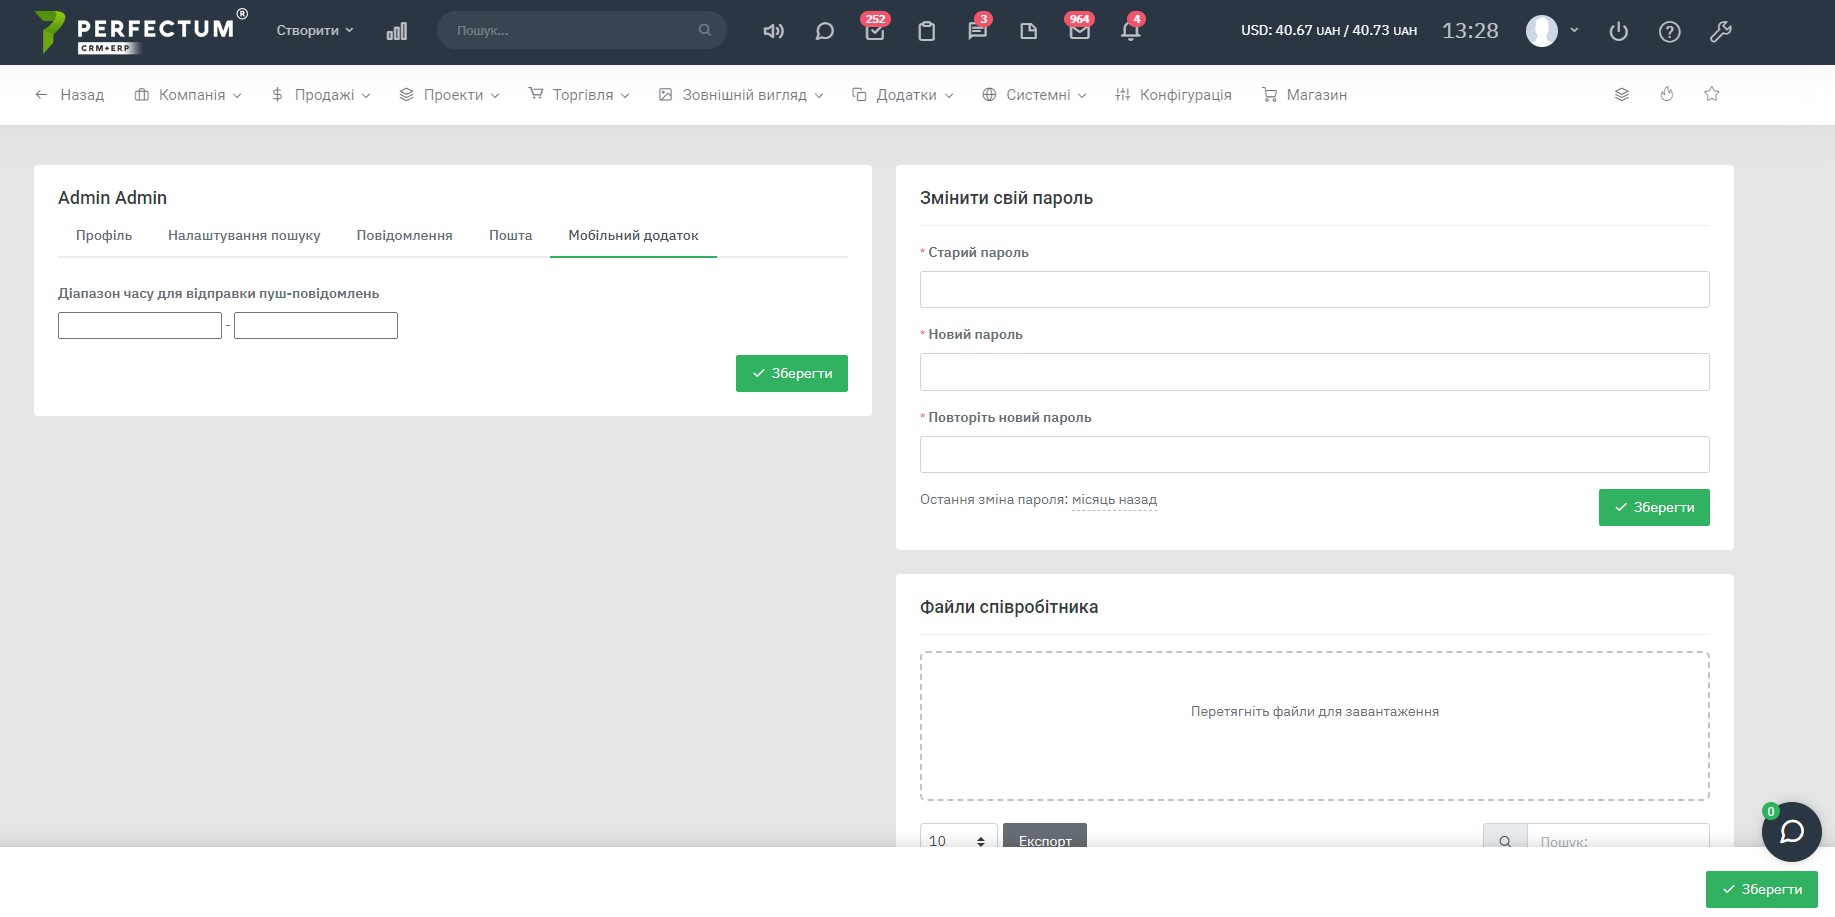Open the user avatar dropdown
The height and width of the screenshot is (917, 1835).
pyautogui.click(x=1552, y=31)
